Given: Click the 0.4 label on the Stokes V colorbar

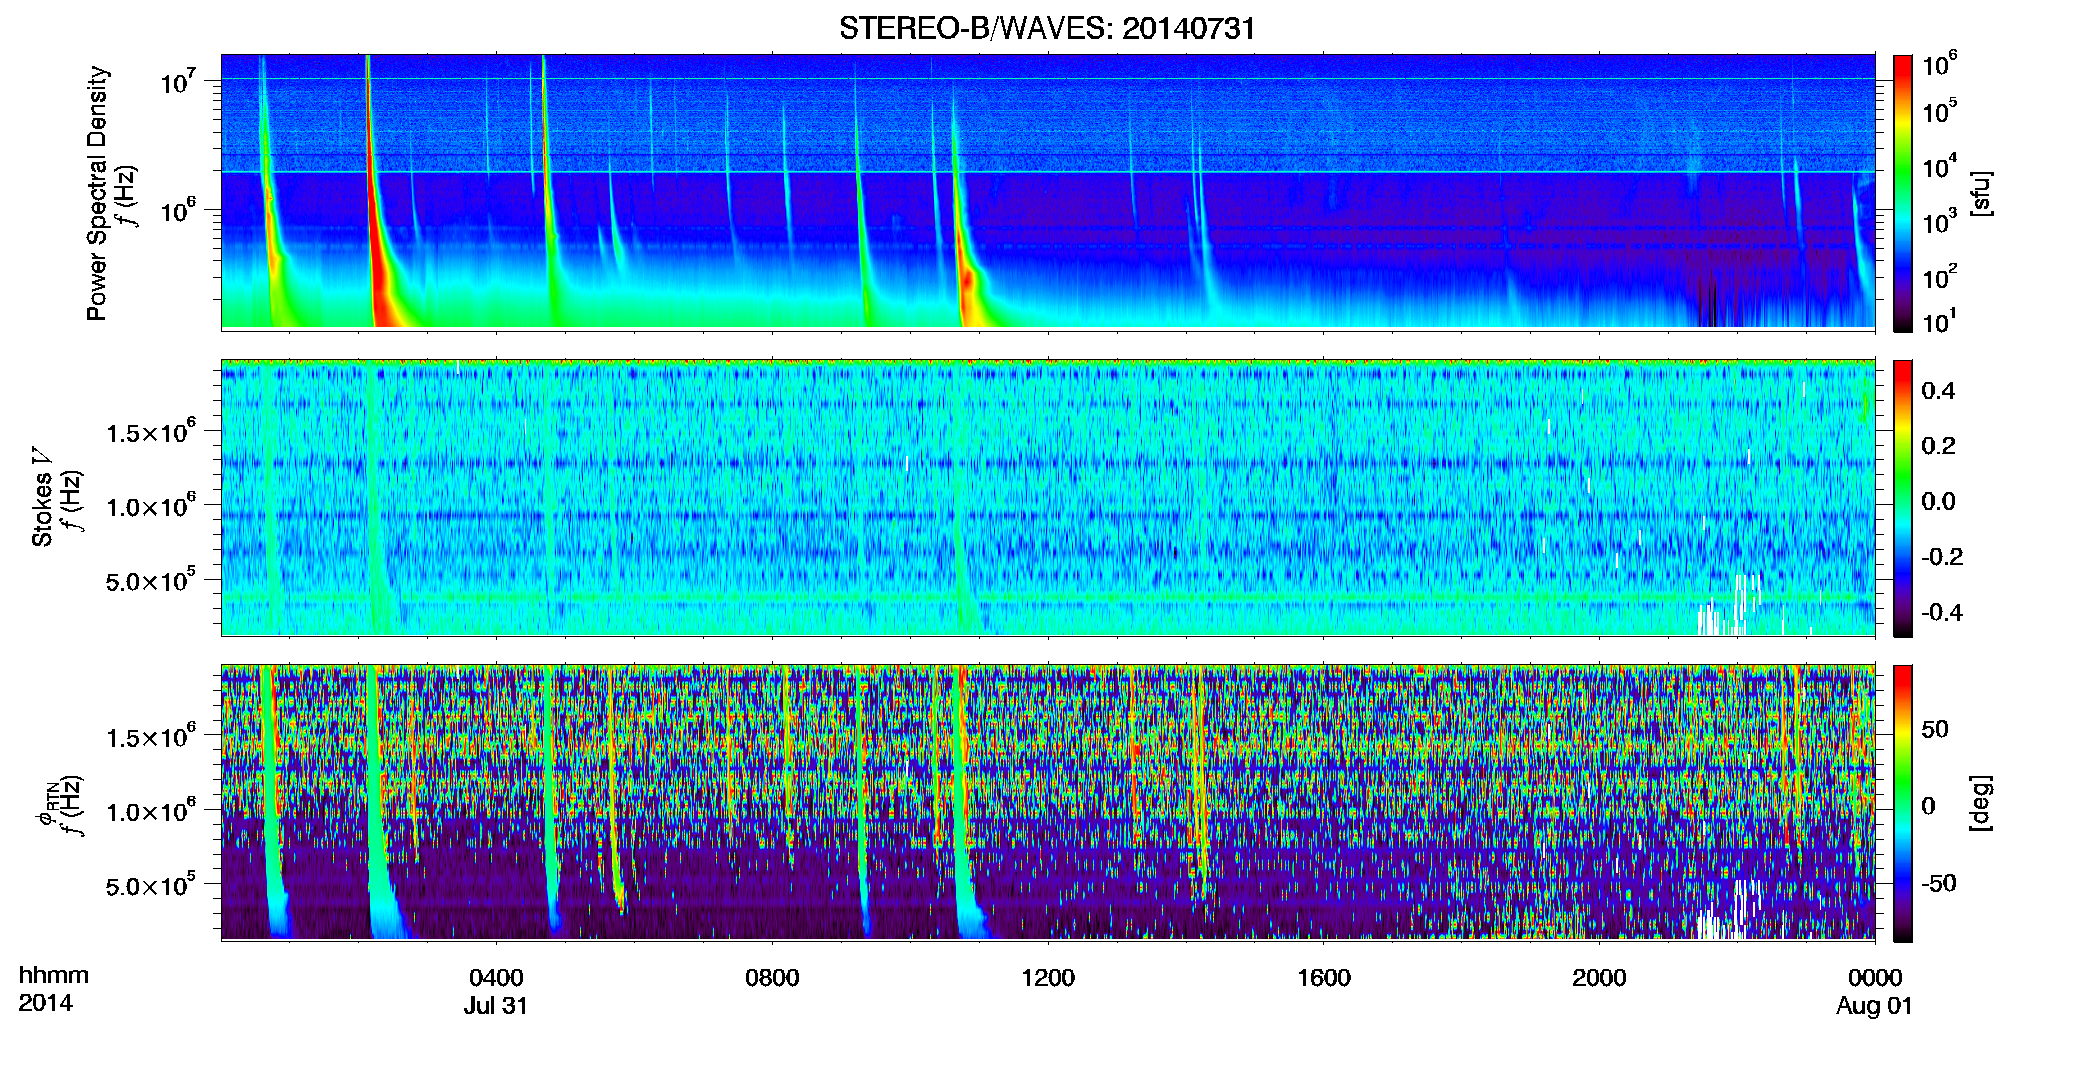Looking at the screenshot, I should point(1939,391).
